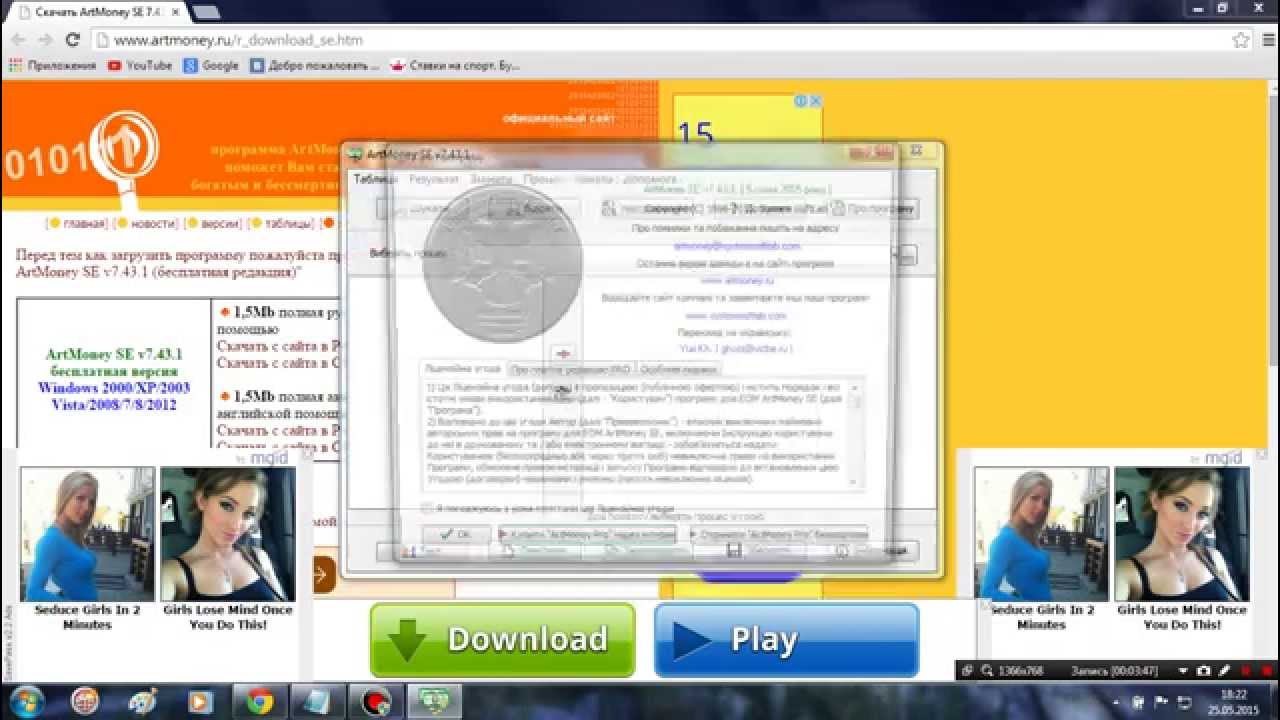1280x720 pixels.
Task: Open the Google bookmark
Action: tap(210, 65)
